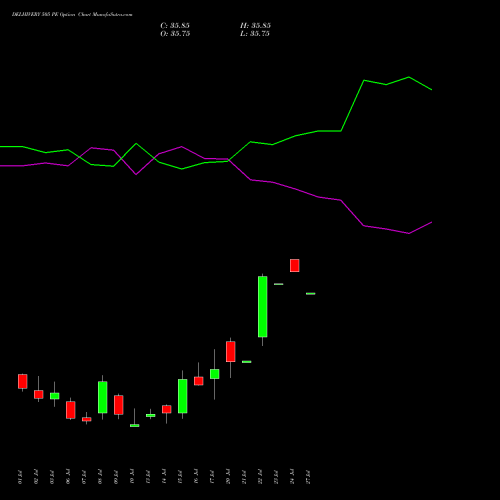Screen dimensions: 500x500
Task: Select the 17 Jul date label
Action: [212, 477]
